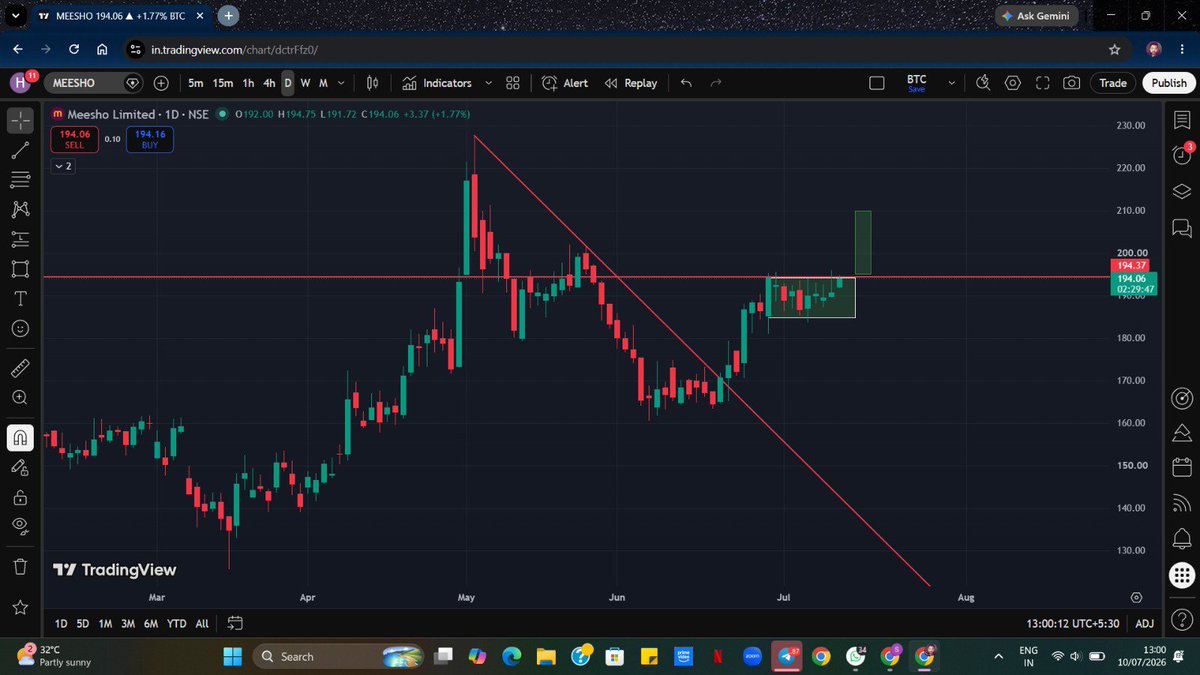
Task: Click the Trade button
Action: (x=1113, y=83)
